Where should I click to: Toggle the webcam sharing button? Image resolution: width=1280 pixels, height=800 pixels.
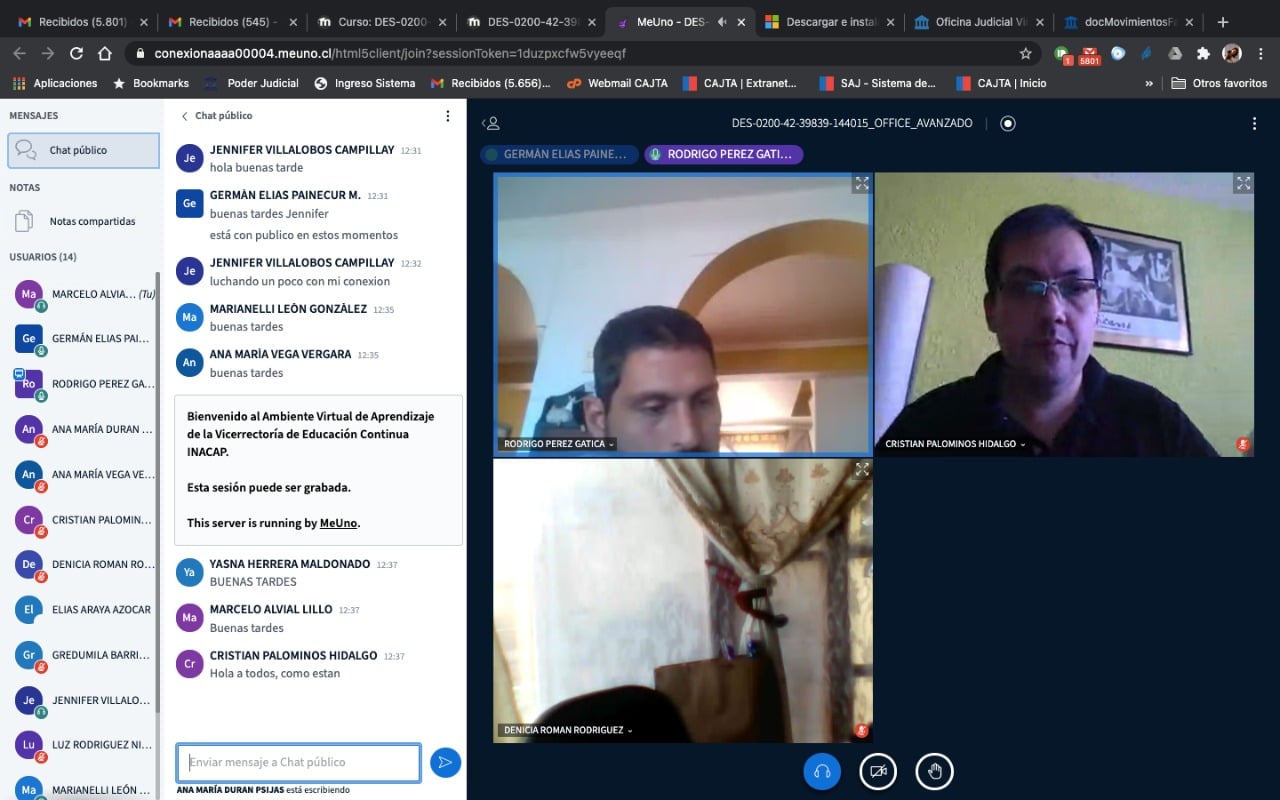point(878,771)
